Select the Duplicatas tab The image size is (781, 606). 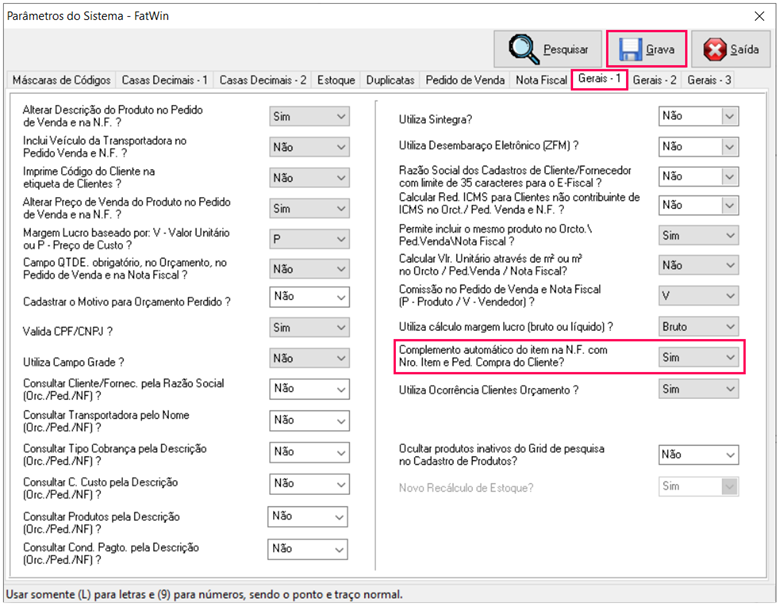[x=390, y=80]
